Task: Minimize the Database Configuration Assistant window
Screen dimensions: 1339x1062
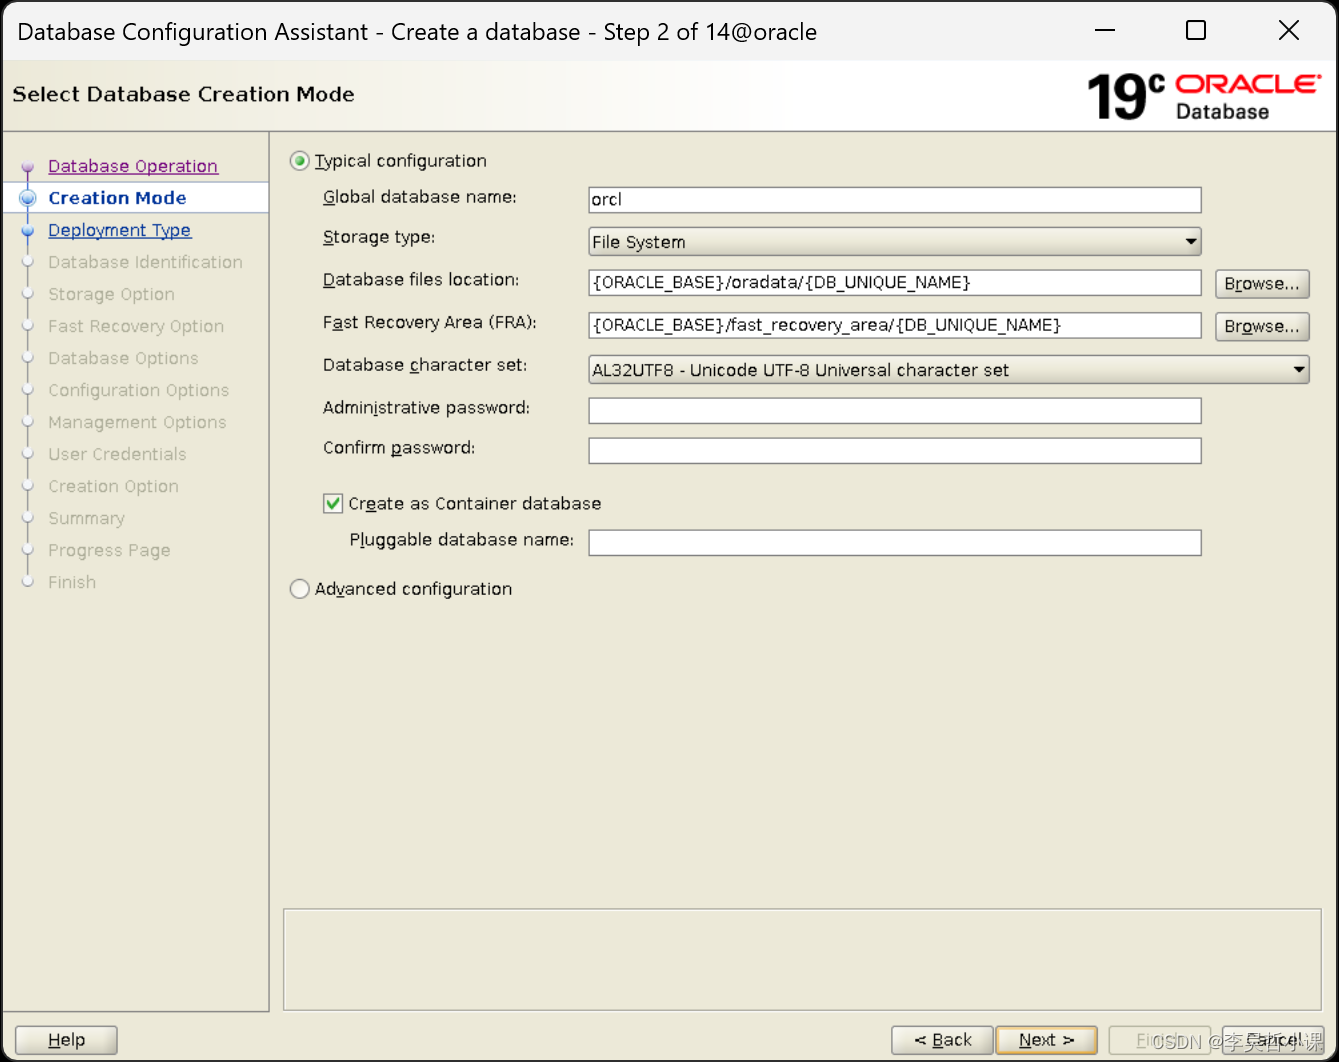Action: (1105, 31)
